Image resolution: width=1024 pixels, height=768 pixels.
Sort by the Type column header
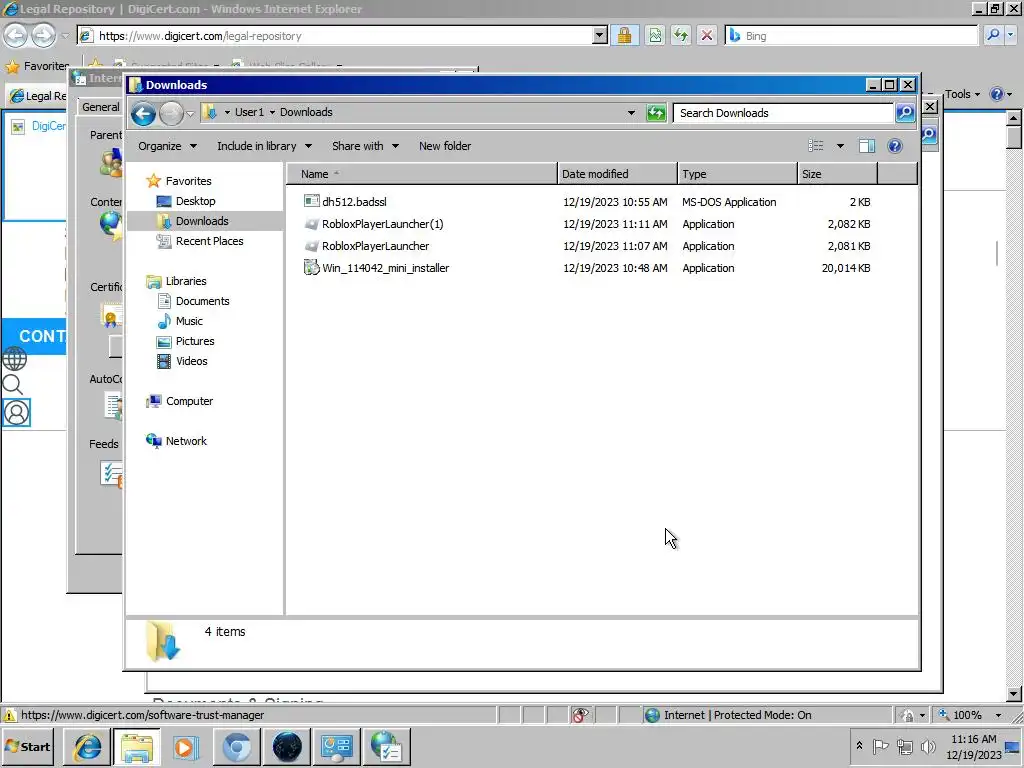(x=737, y=174)
